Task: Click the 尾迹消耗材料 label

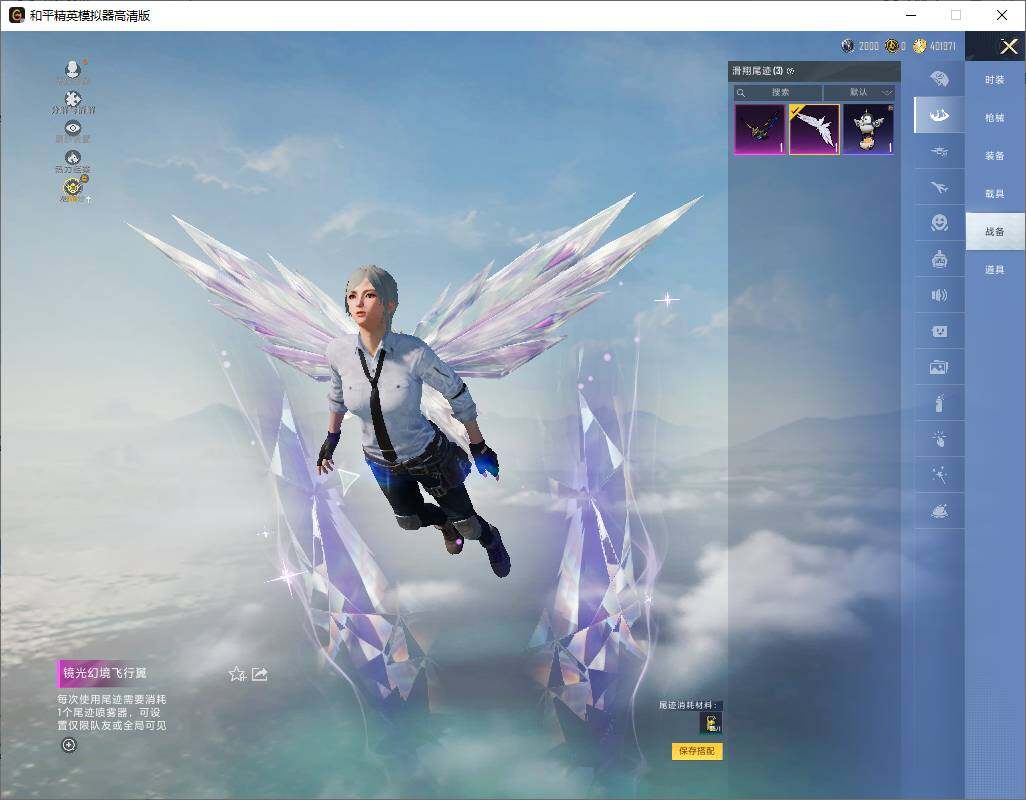Action: pyautogui.click(x=689, y=705)
